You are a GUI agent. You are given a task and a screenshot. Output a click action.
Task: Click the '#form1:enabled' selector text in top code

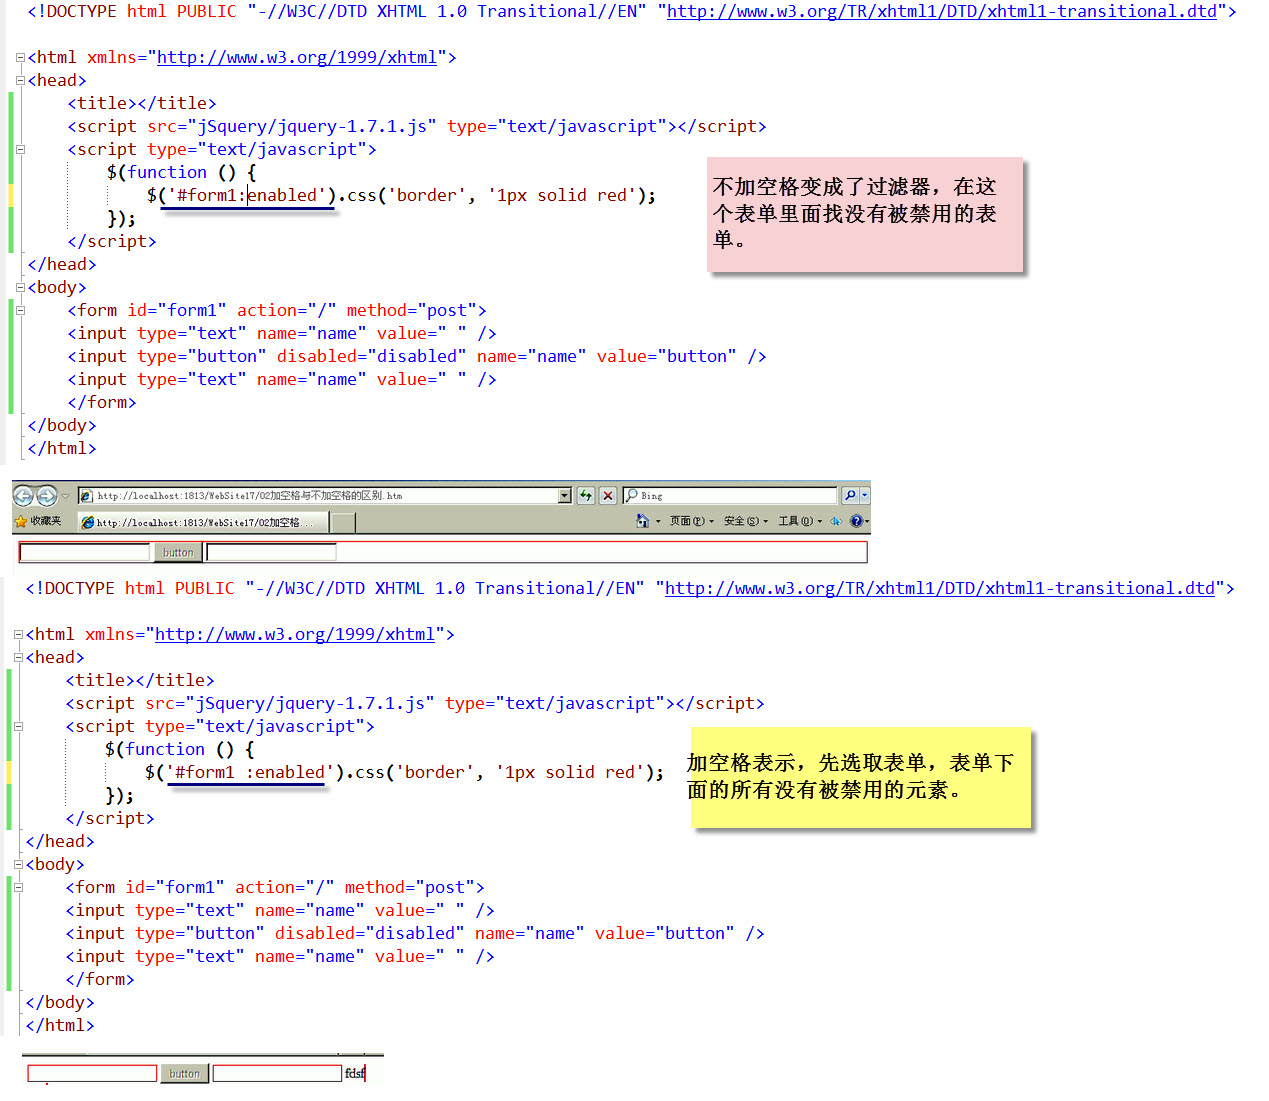pyautogui.click(x=247, y=196)
